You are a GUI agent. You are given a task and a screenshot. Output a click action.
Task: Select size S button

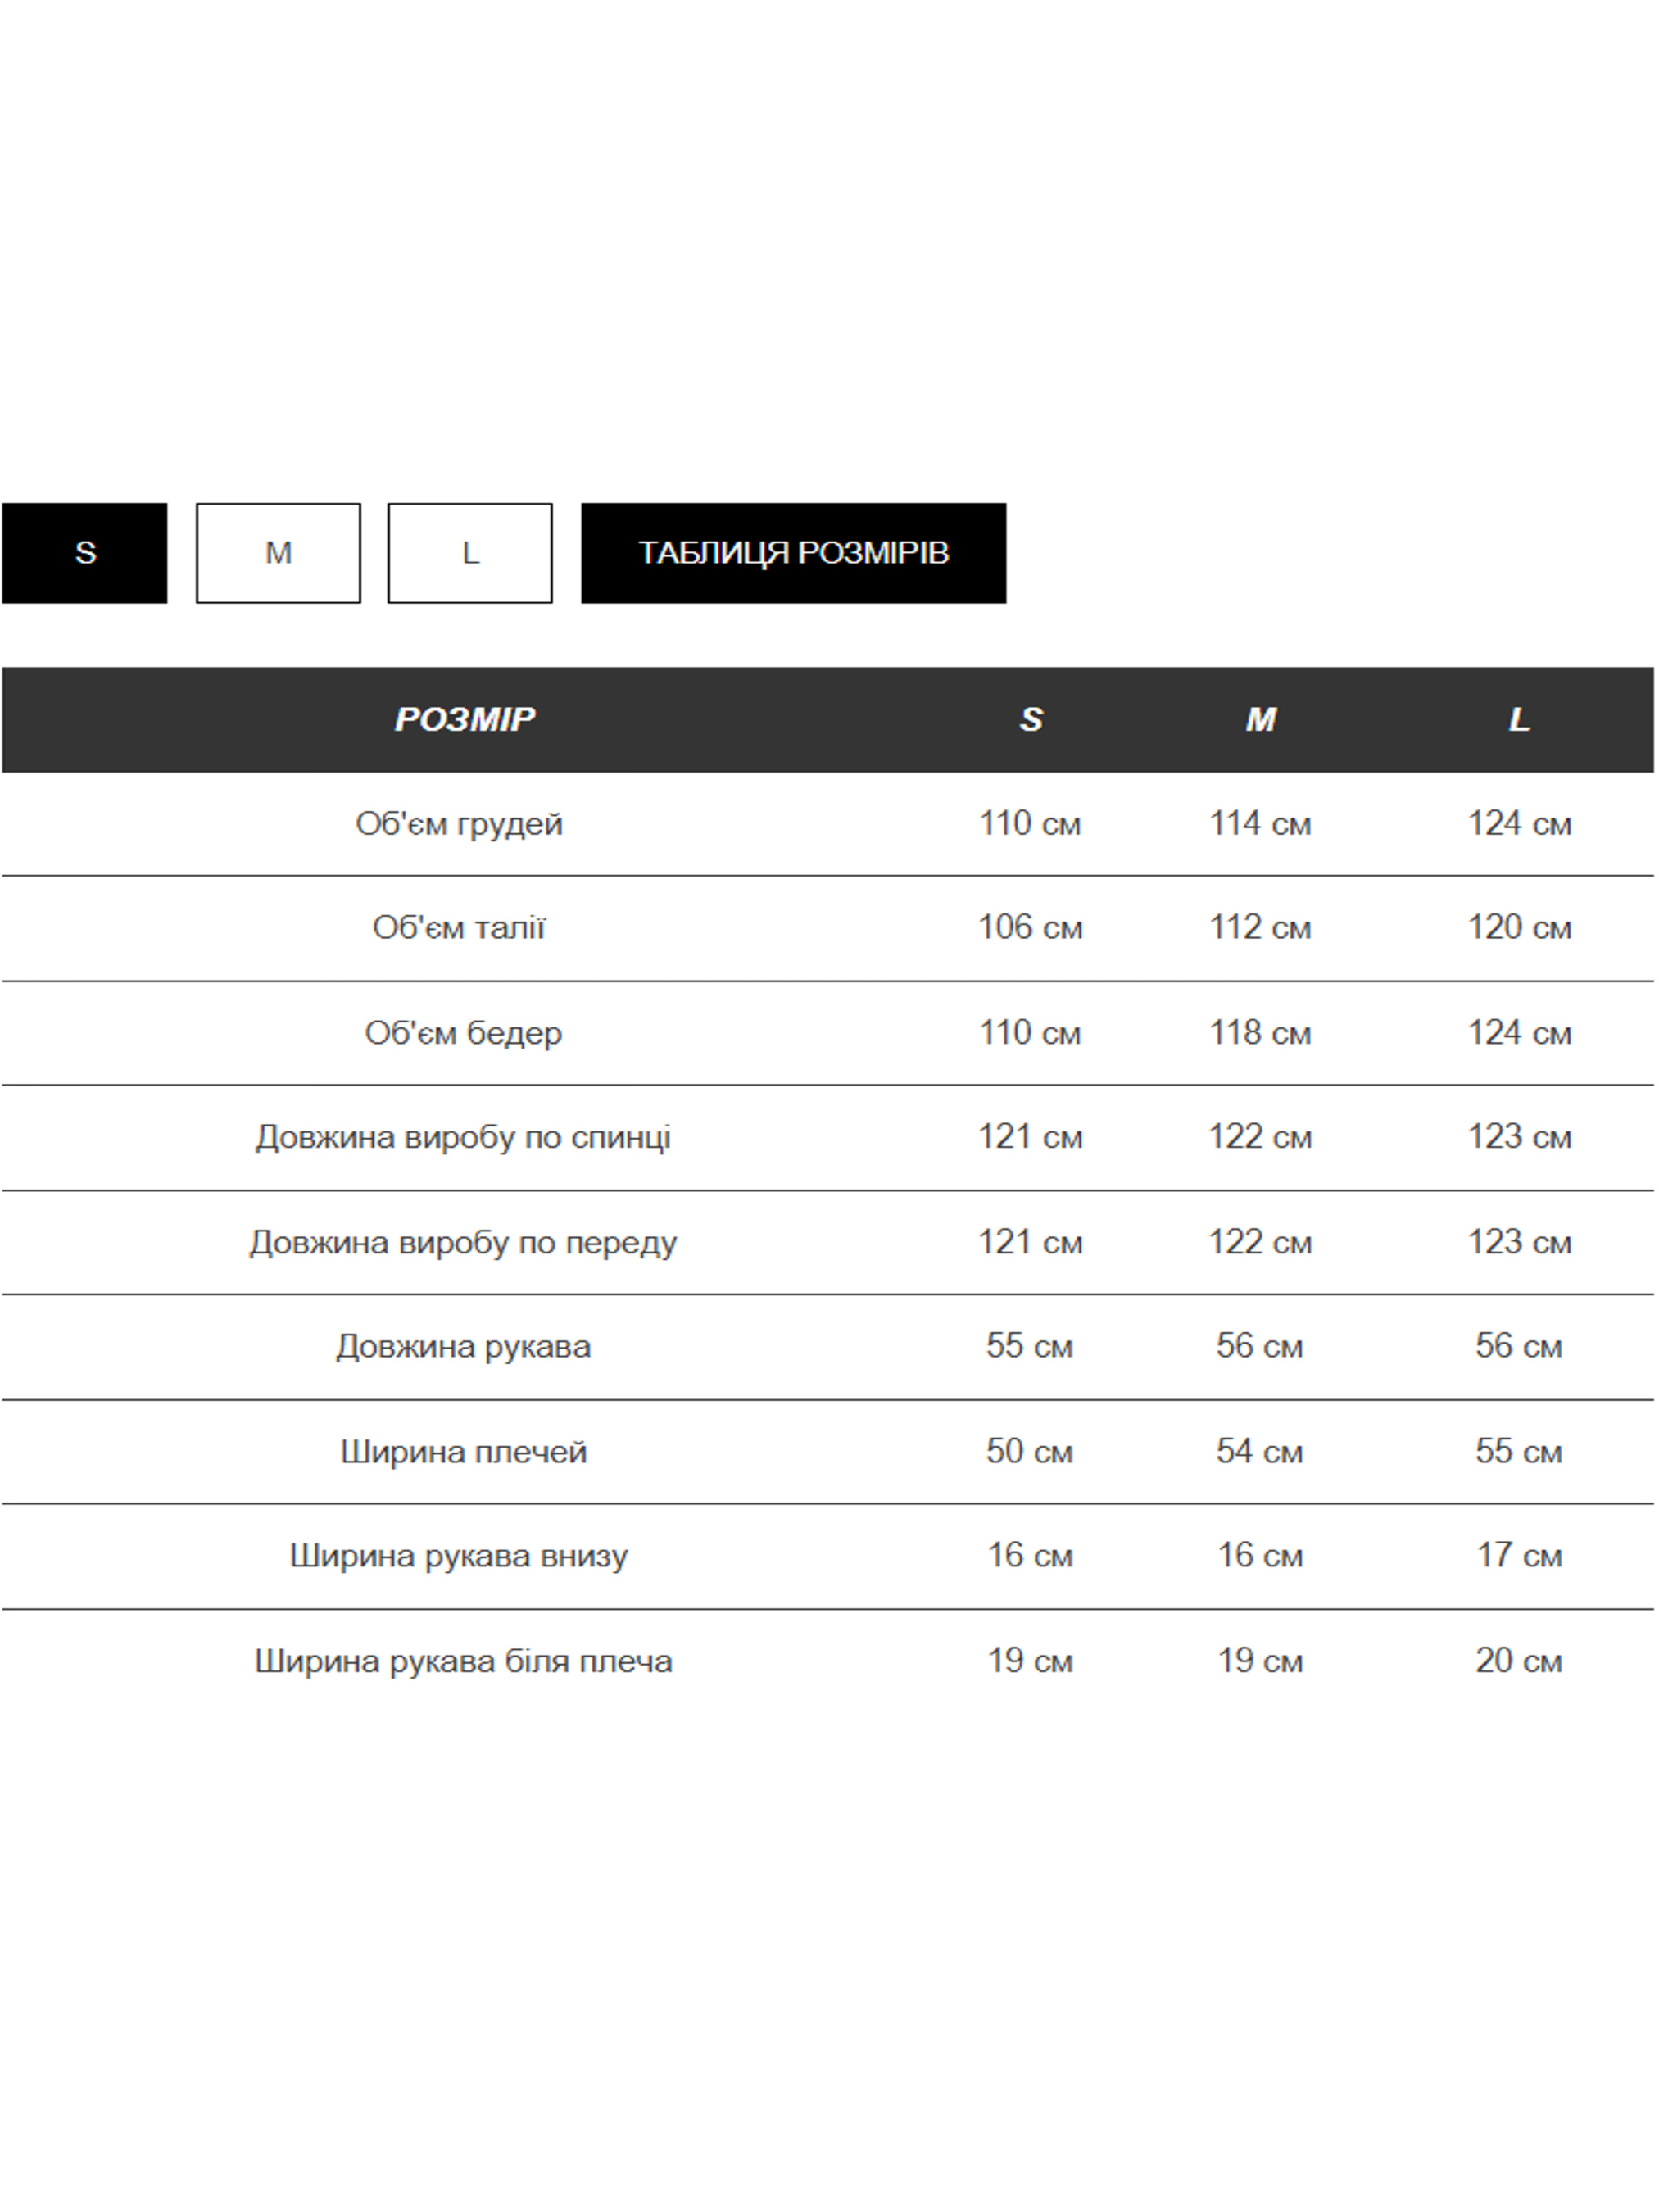pyautogui.click(x=85, y=553)
